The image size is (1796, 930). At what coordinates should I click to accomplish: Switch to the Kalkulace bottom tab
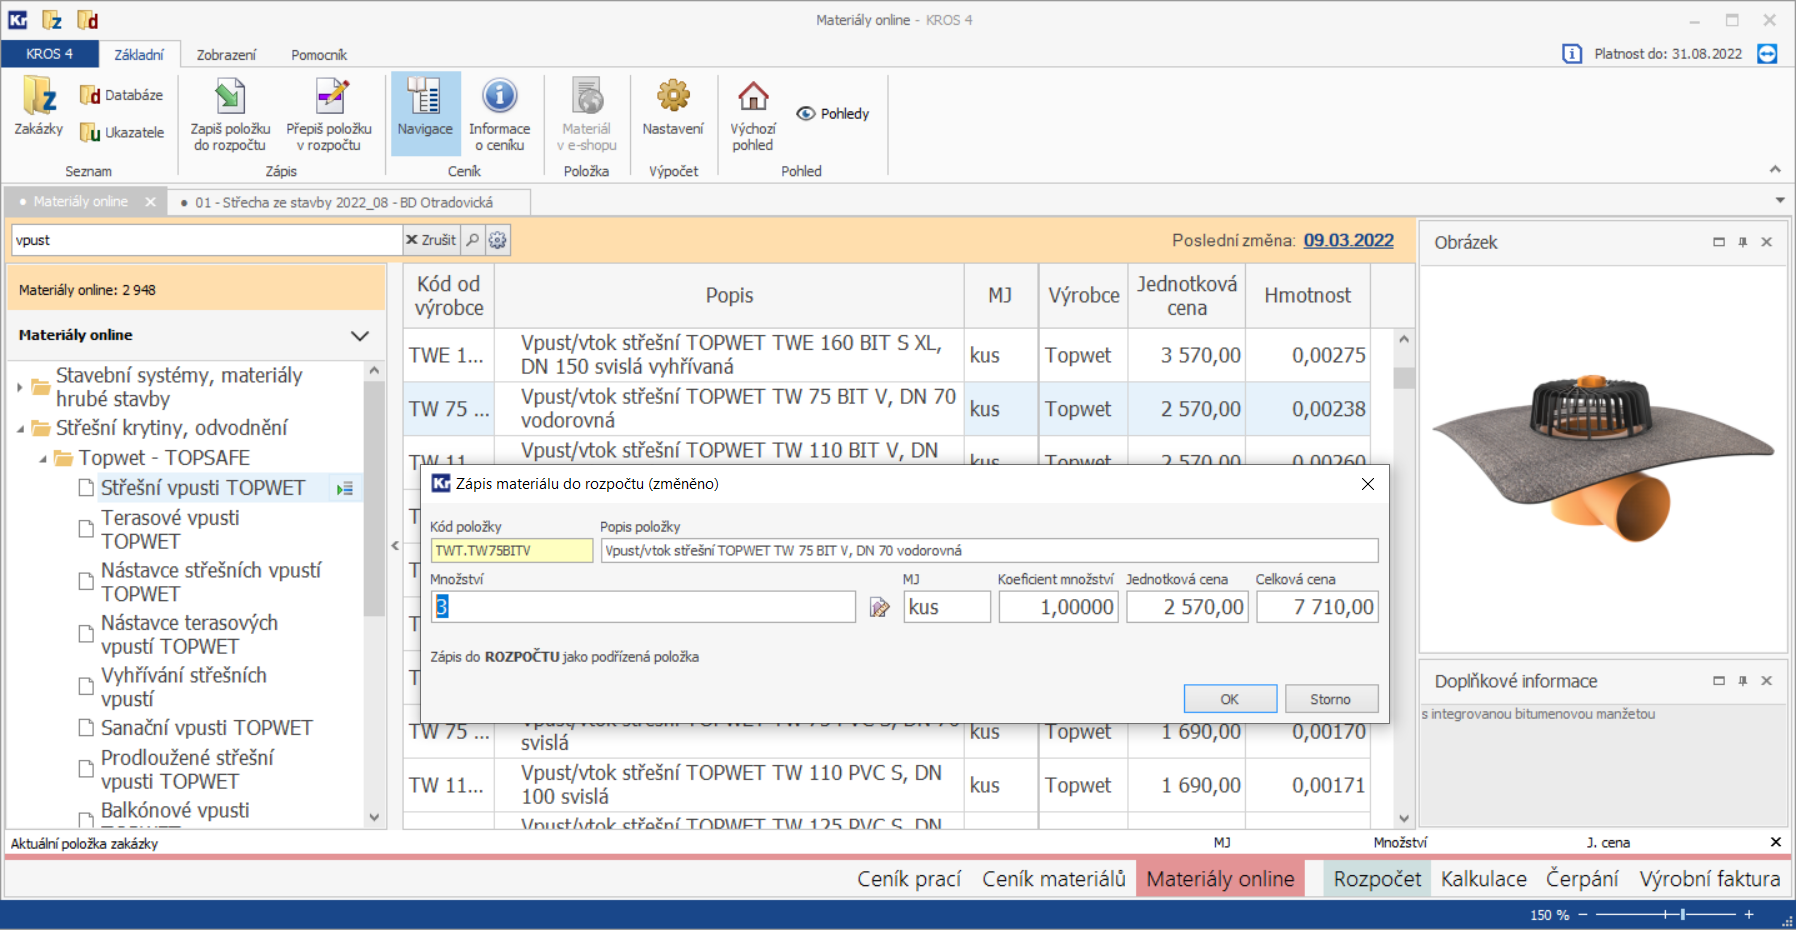pyautogui.click(x=1483, y=879)
